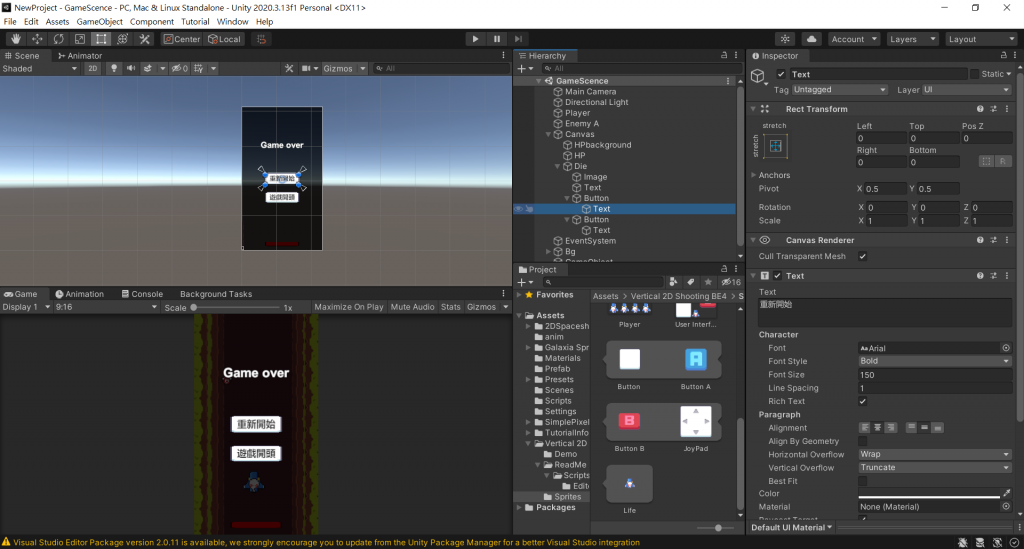The width and height of the screenshot is (1024, 549).
Task: Select the Rect Transform tool
Action: click(101, 39)
